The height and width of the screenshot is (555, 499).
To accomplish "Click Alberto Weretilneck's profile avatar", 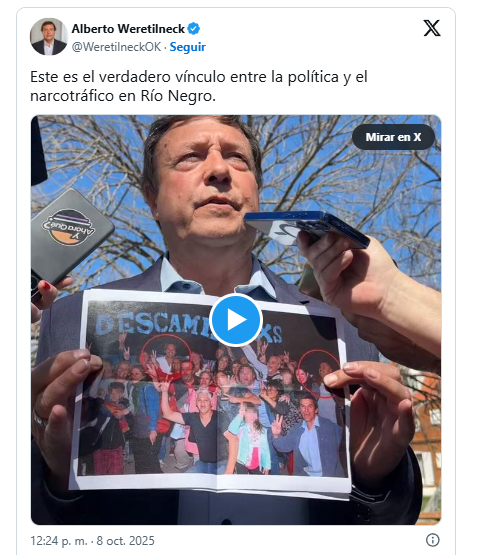I will [48, 36].
